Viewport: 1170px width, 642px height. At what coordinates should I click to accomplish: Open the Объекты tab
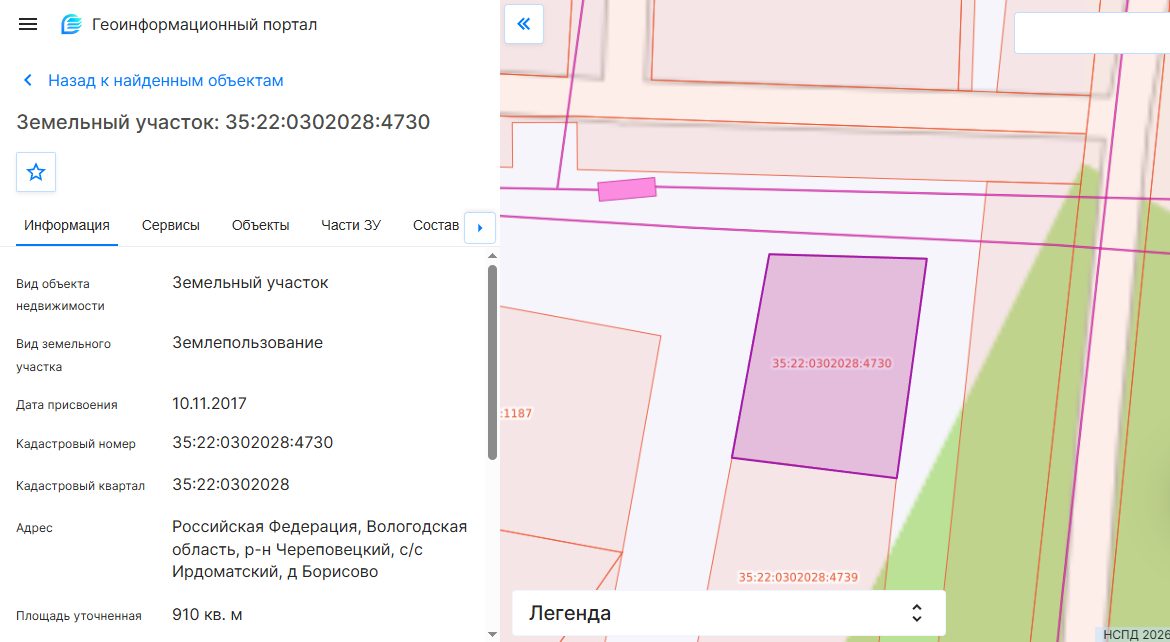click(260, 225)
